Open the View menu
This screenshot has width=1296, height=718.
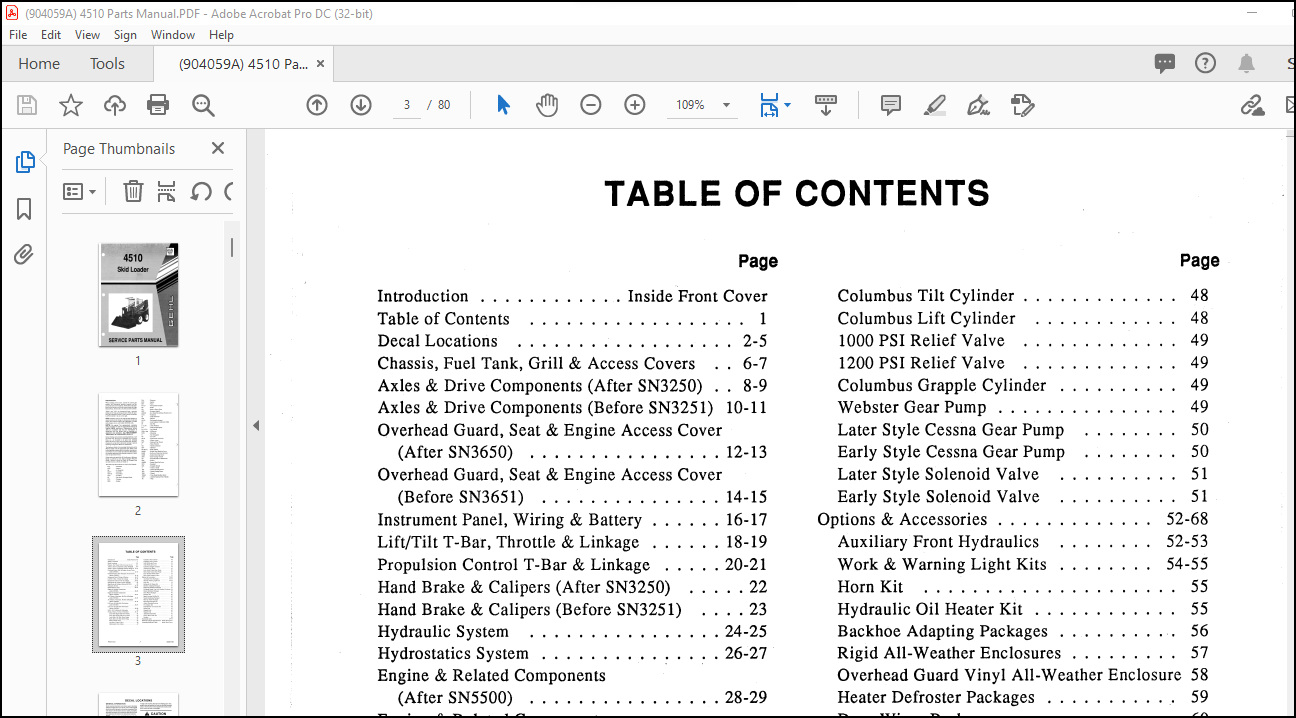point(88,34)
